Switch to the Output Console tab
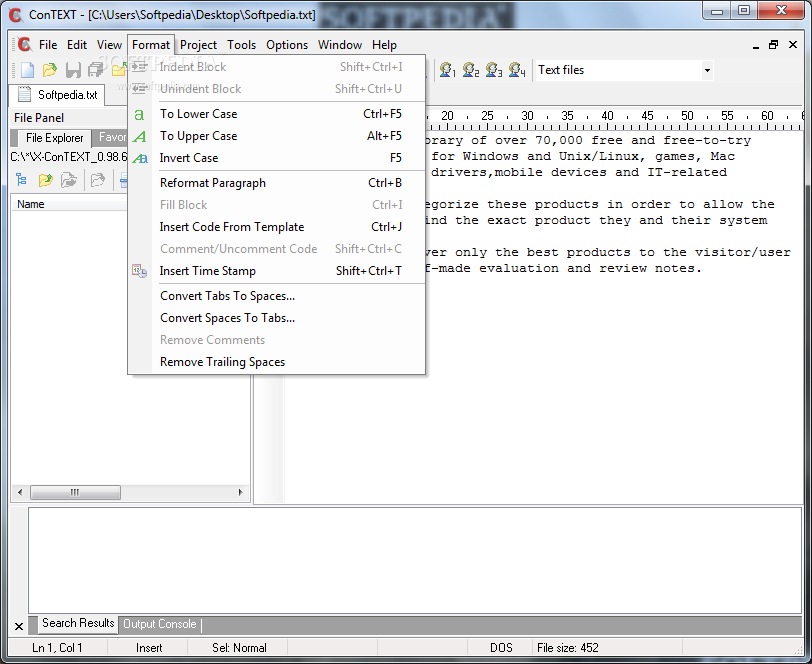The height and width of the screenshot is (664, 812). pyautogui.click(x=160, y=624)
